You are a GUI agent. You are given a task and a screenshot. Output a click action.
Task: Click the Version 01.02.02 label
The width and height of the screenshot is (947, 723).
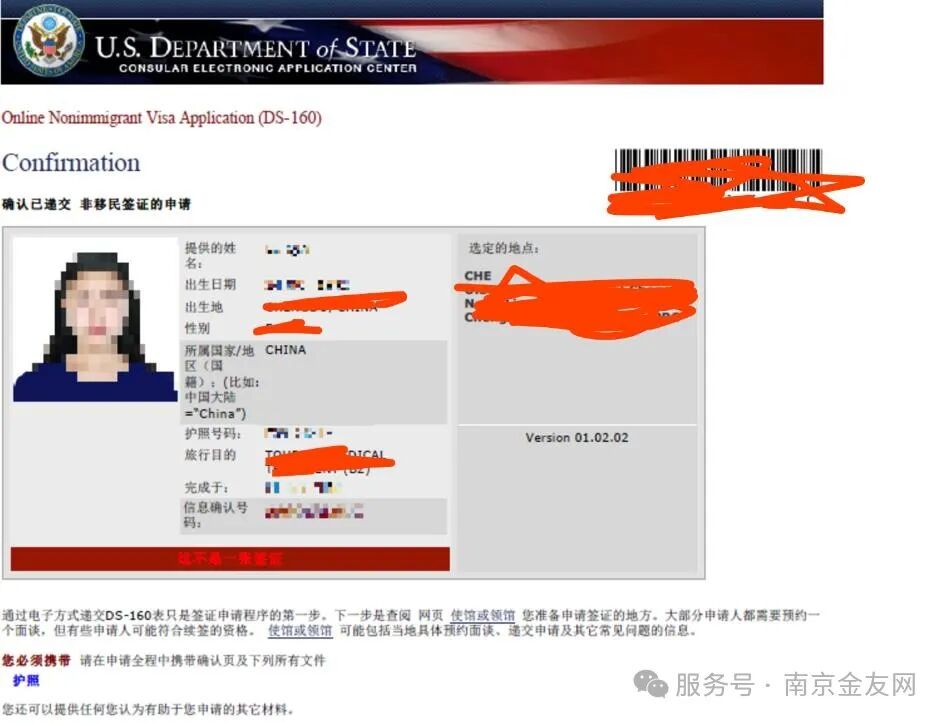point(576,437)
